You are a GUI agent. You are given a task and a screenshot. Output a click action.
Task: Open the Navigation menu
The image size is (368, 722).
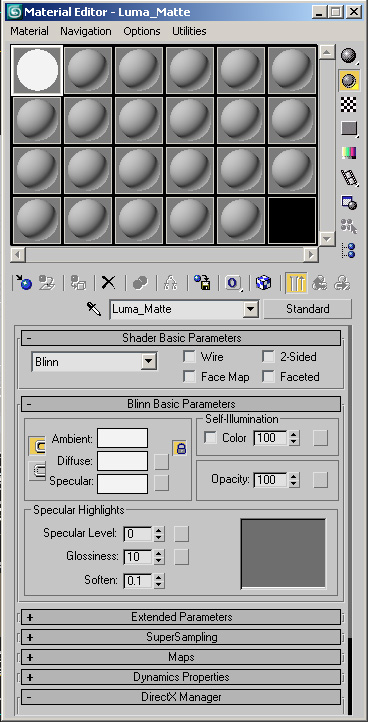pos(86,31)
